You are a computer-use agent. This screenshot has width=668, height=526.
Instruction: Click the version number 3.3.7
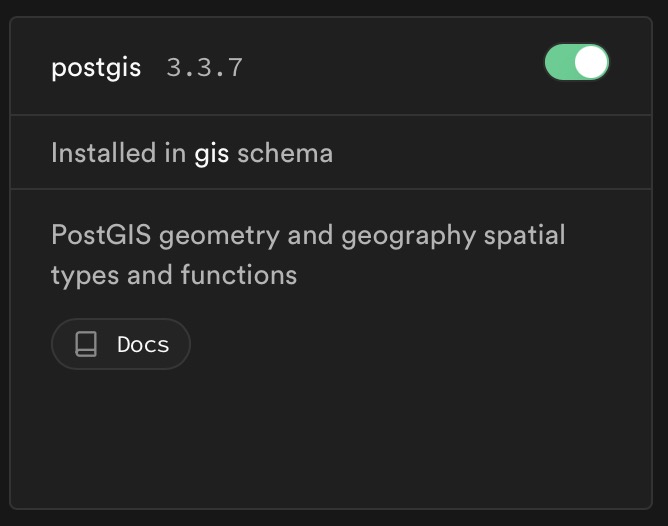point(204,69)
